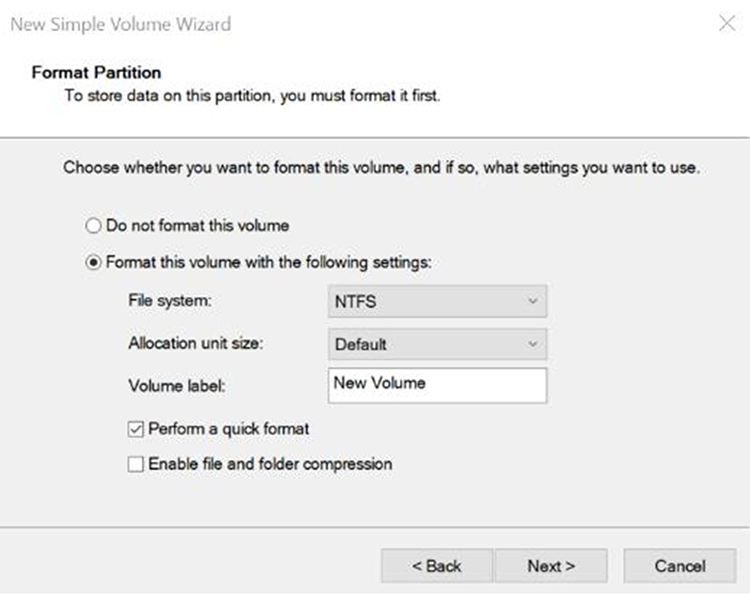Image resolution: width=750 pixels, height=594 pixels.
Task: Click the "New Simple Volume Wizard" window title
Action: pos(120,24)
